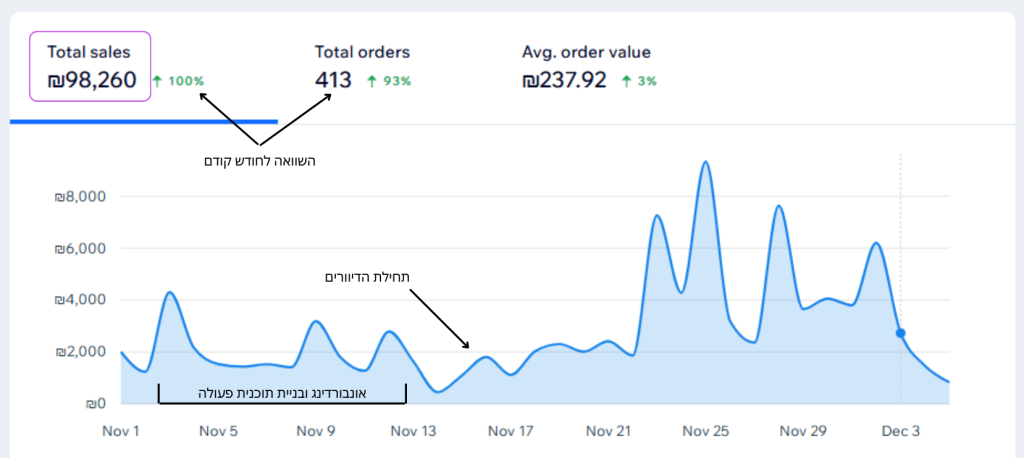Click the Nov 21 date axis label

[x=609, y=432]
